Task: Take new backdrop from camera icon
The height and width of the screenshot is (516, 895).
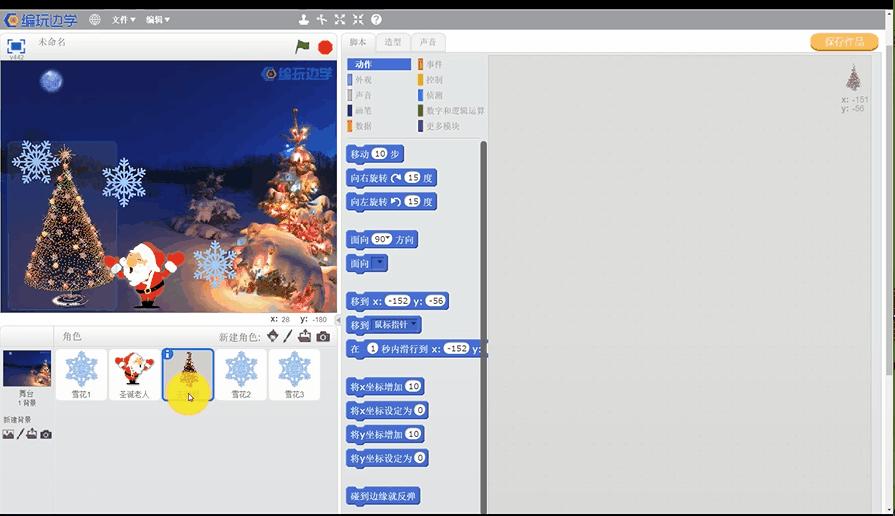Action: pyautogui.click(x=46, y=434)
